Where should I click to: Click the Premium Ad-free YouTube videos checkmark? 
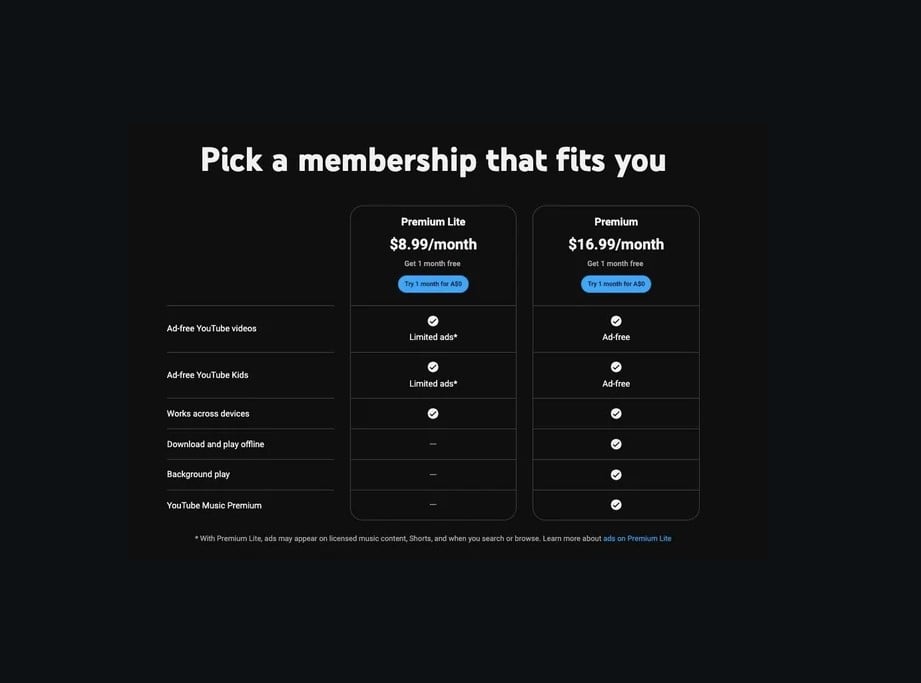click(616, 321)
